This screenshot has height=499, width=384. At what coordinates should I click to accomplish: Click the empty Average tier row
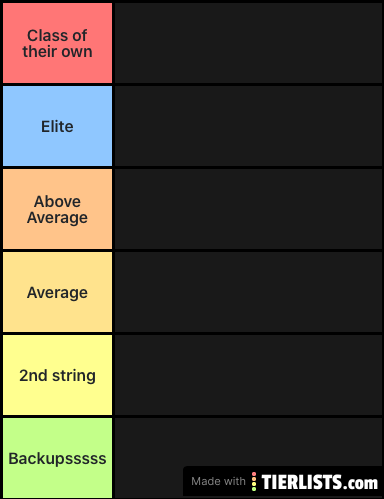248,292
